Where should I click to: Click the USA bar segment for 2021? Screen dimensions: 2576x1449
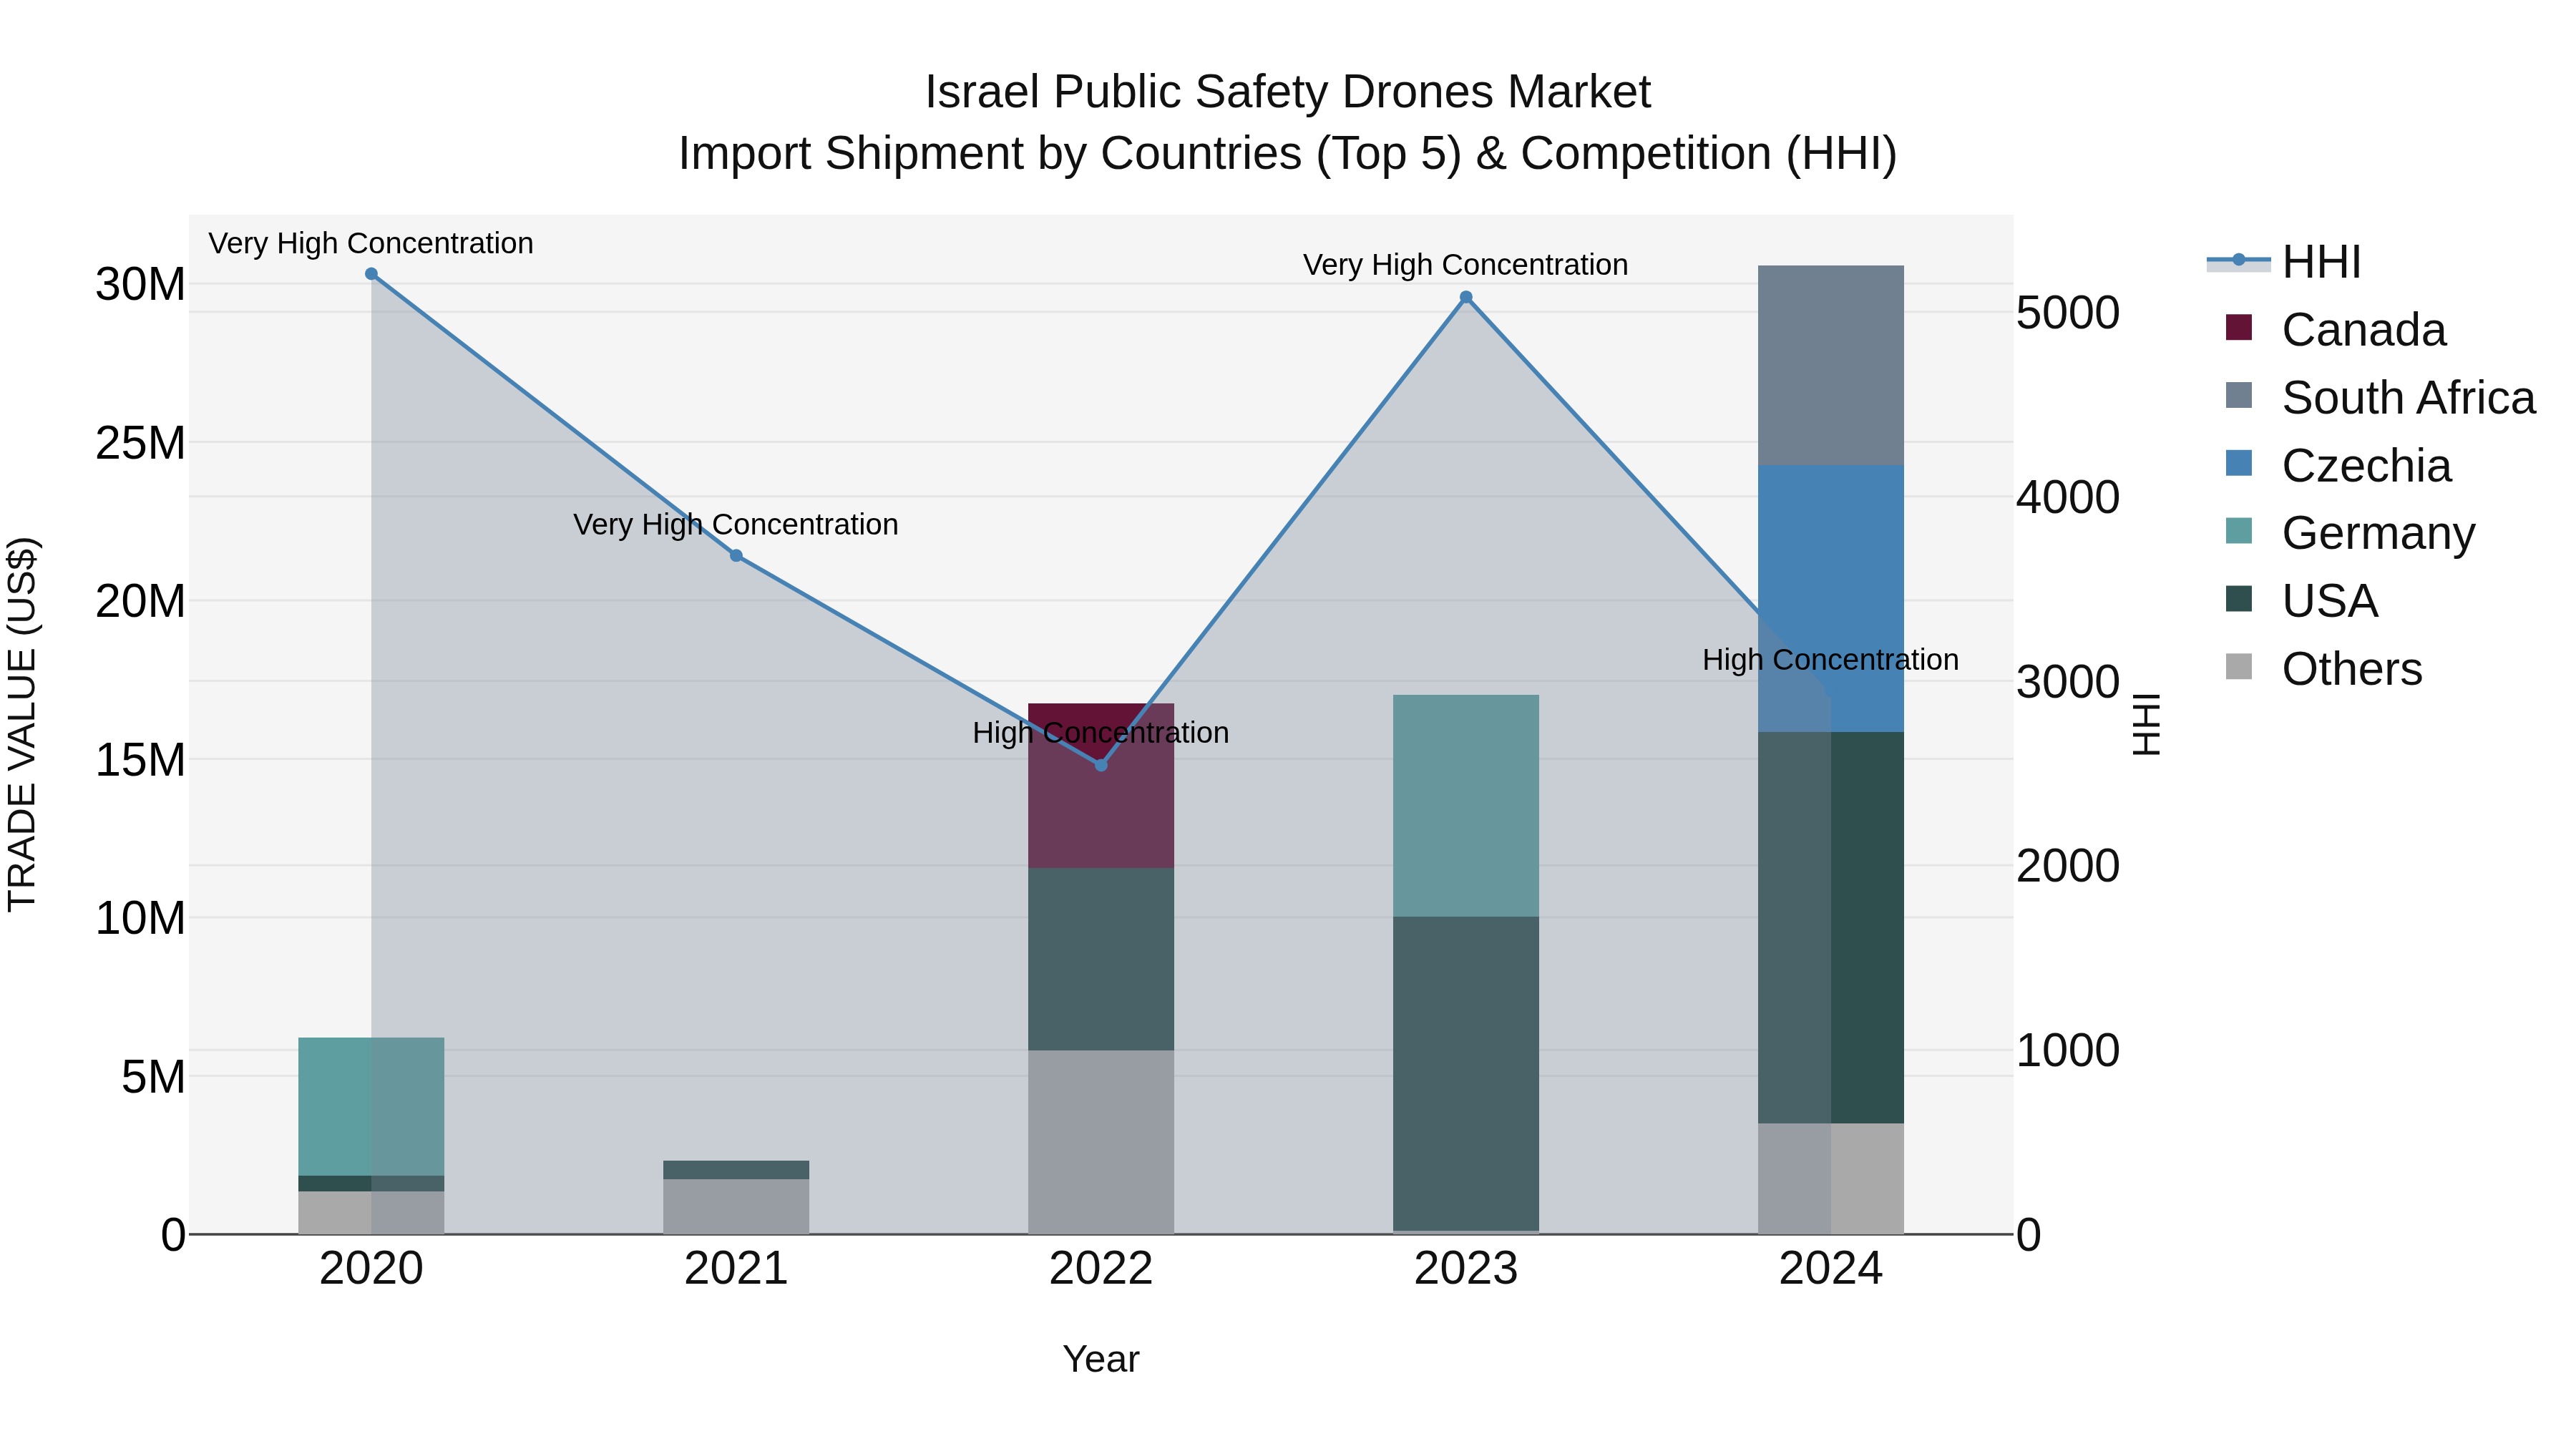736,1170
